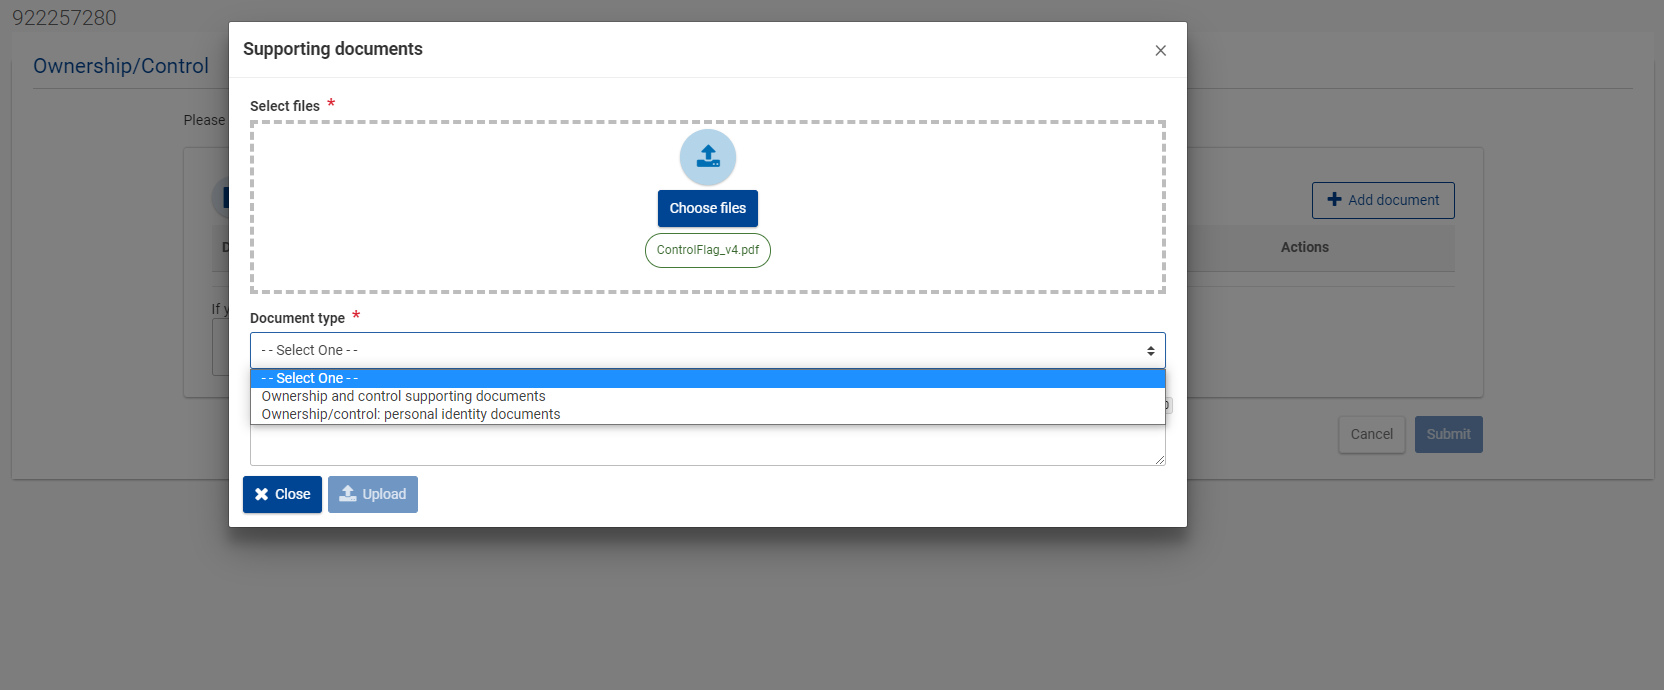This screenshot has width=1664, height=690.
Task: Click the 922257280 number at the top
Action: [64, 18]
